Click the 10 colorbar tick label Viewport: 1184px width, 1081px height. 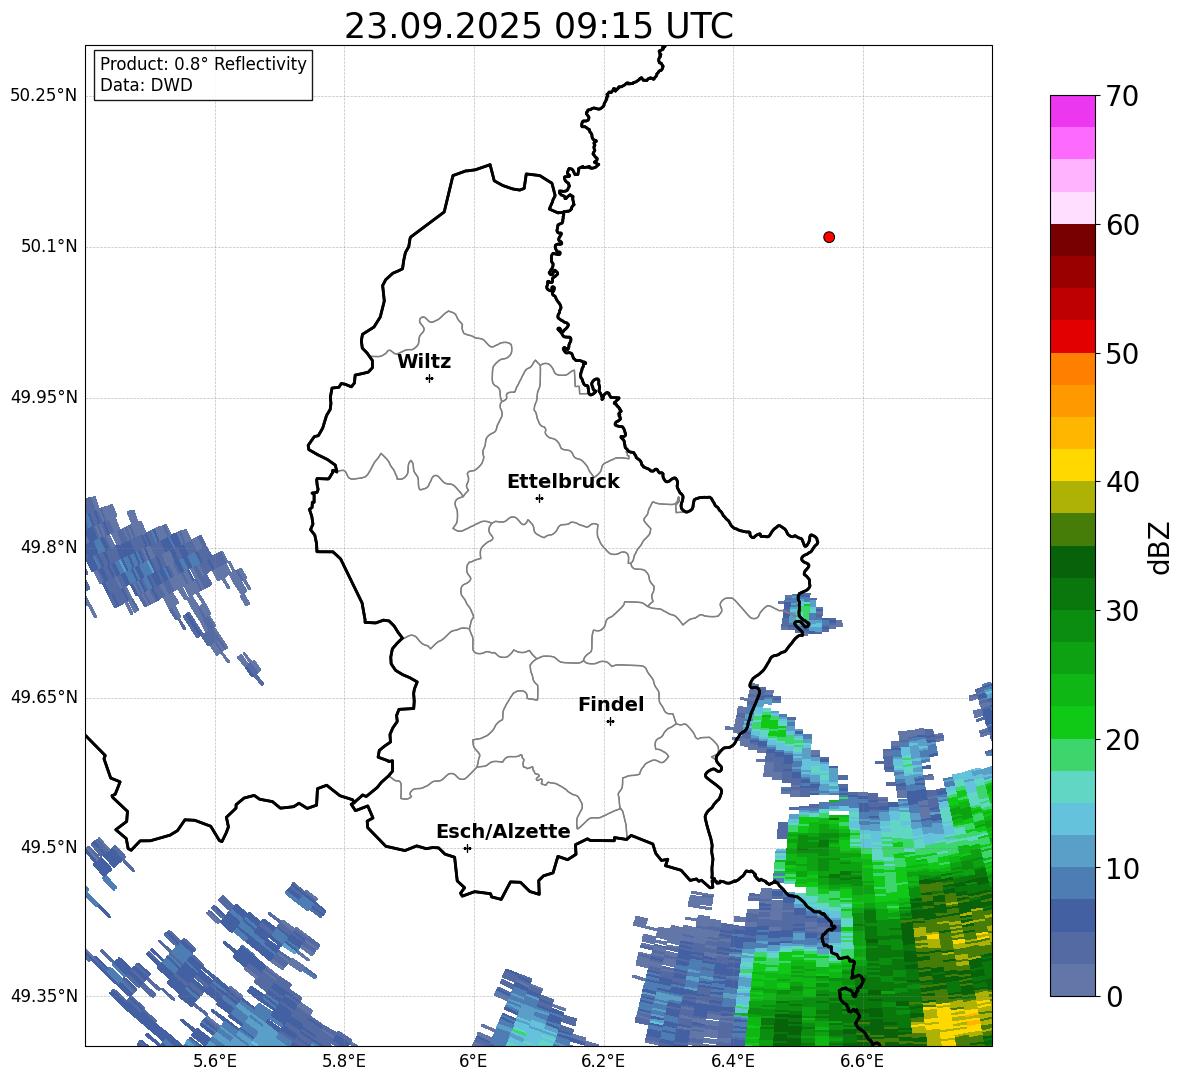pos(1122,868)
